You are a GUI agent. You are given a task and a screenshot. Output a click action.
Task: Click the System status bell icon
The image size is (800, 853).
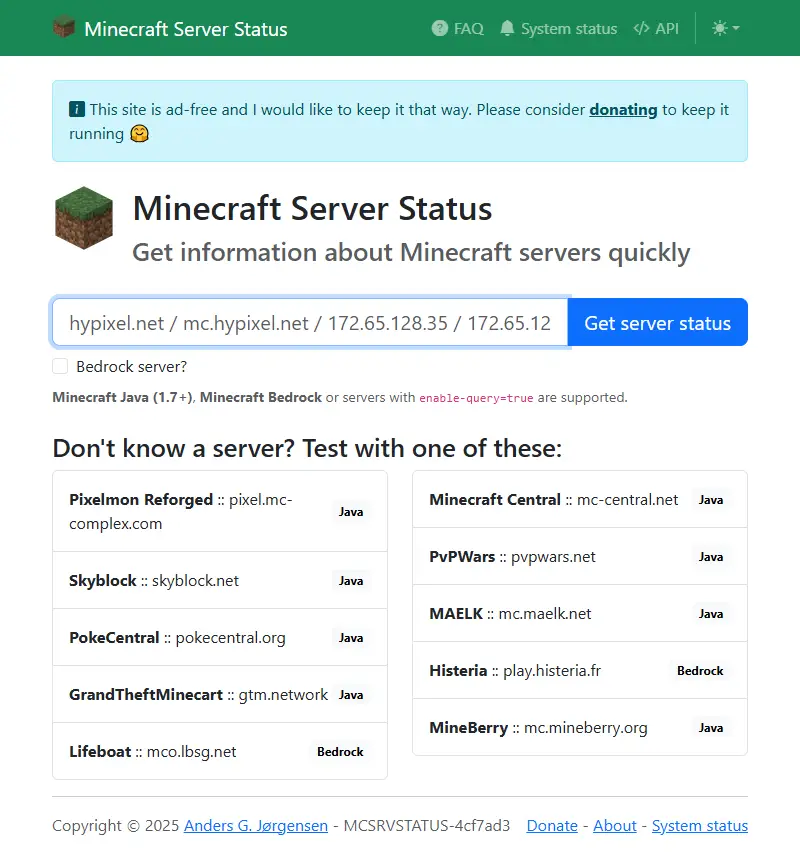(x=507, y=28)
